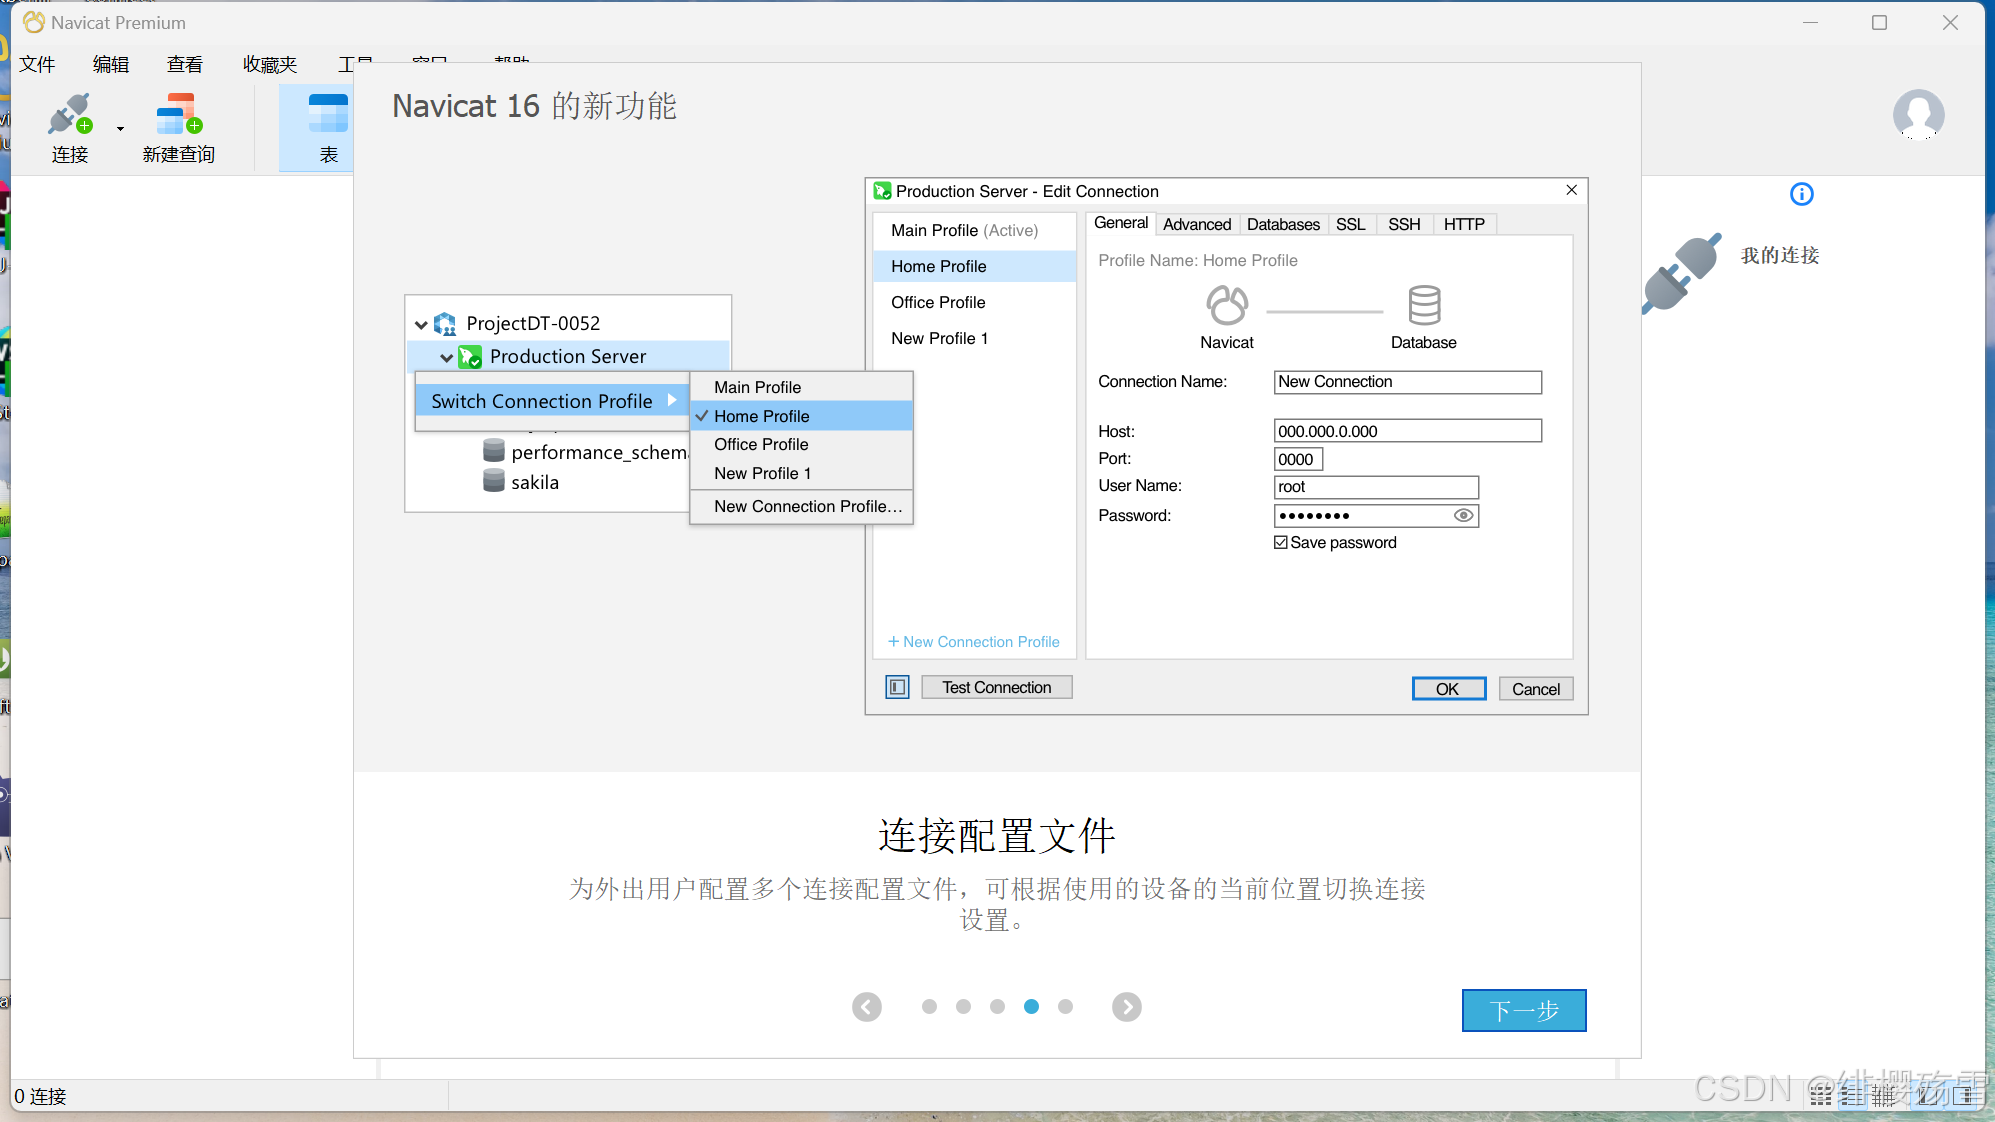
Task: Jump to the fifth carousel dot
Action: (x=1065, y=1006)
